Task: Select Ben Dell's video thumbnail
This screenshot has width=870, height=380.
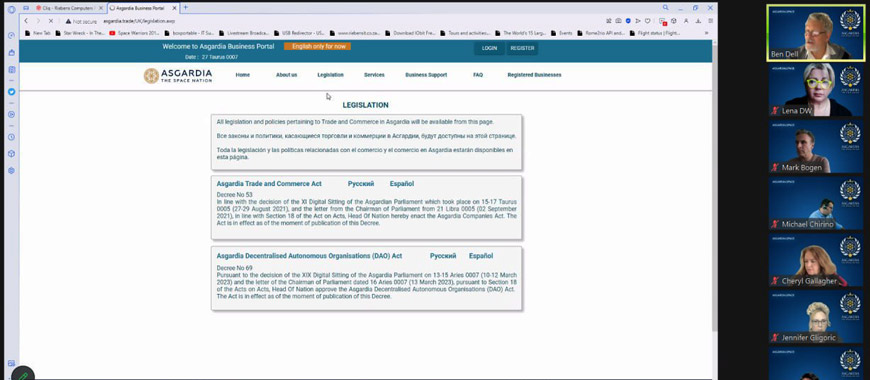Action: pyautogui.click(x=817, y=33)
